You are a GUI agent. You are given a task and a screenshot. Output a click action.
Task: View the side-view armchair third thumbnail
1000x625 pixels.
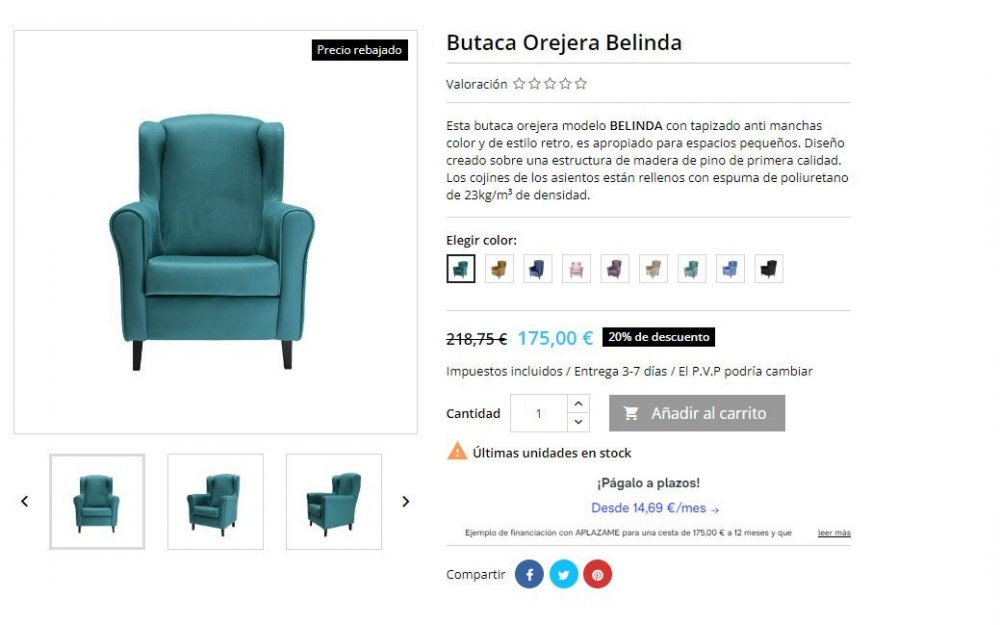(334, 501)
